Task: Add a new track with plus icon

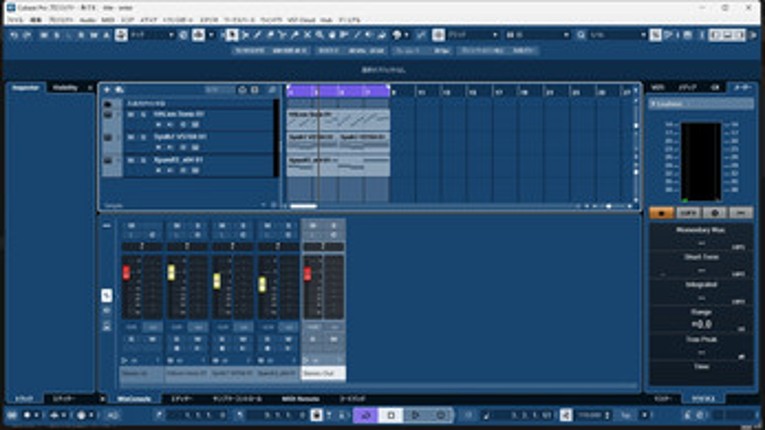Action: point(107,90)
